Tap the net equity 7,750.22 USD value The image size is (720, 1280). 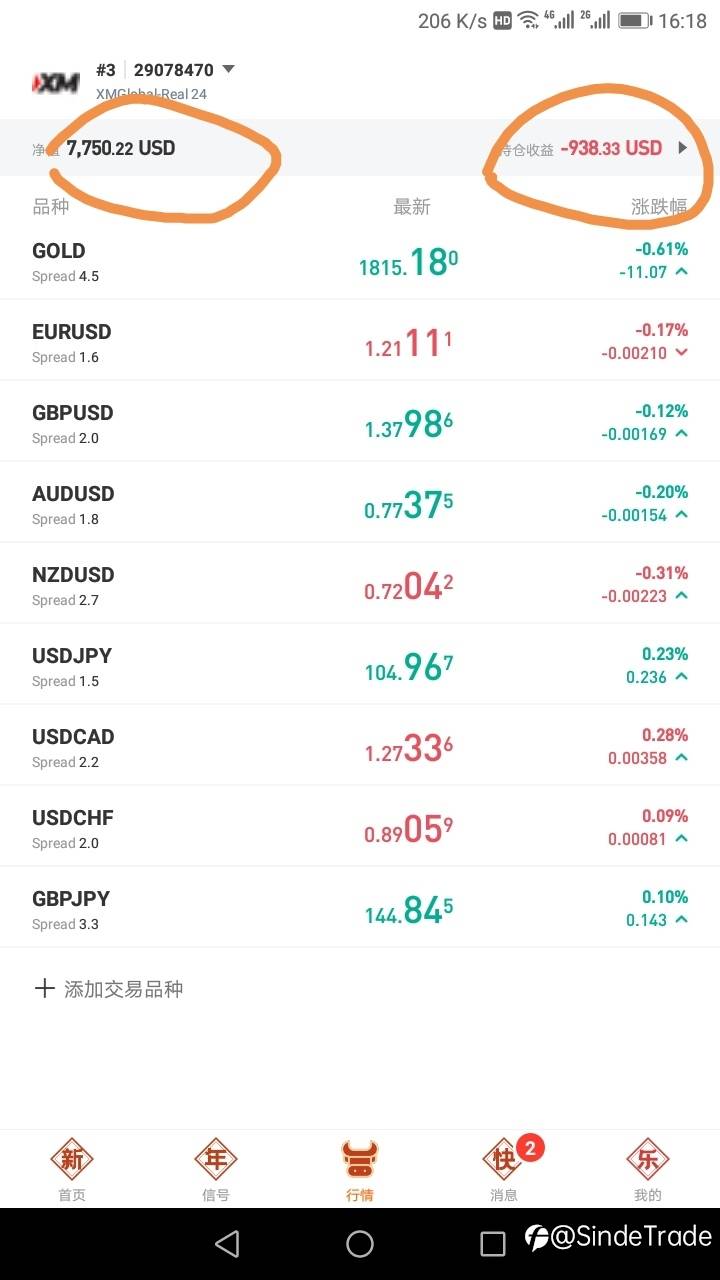[121, 148]
